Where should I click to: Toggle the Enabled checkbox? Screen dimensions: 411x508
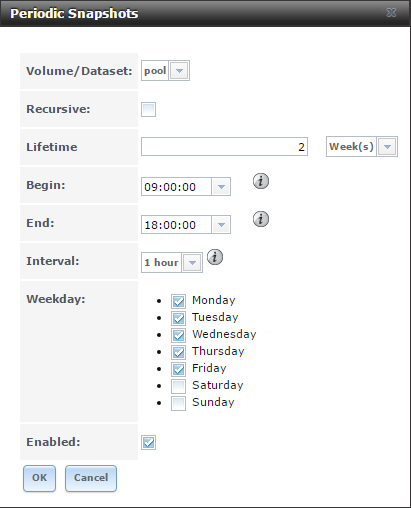coord(148,443)
